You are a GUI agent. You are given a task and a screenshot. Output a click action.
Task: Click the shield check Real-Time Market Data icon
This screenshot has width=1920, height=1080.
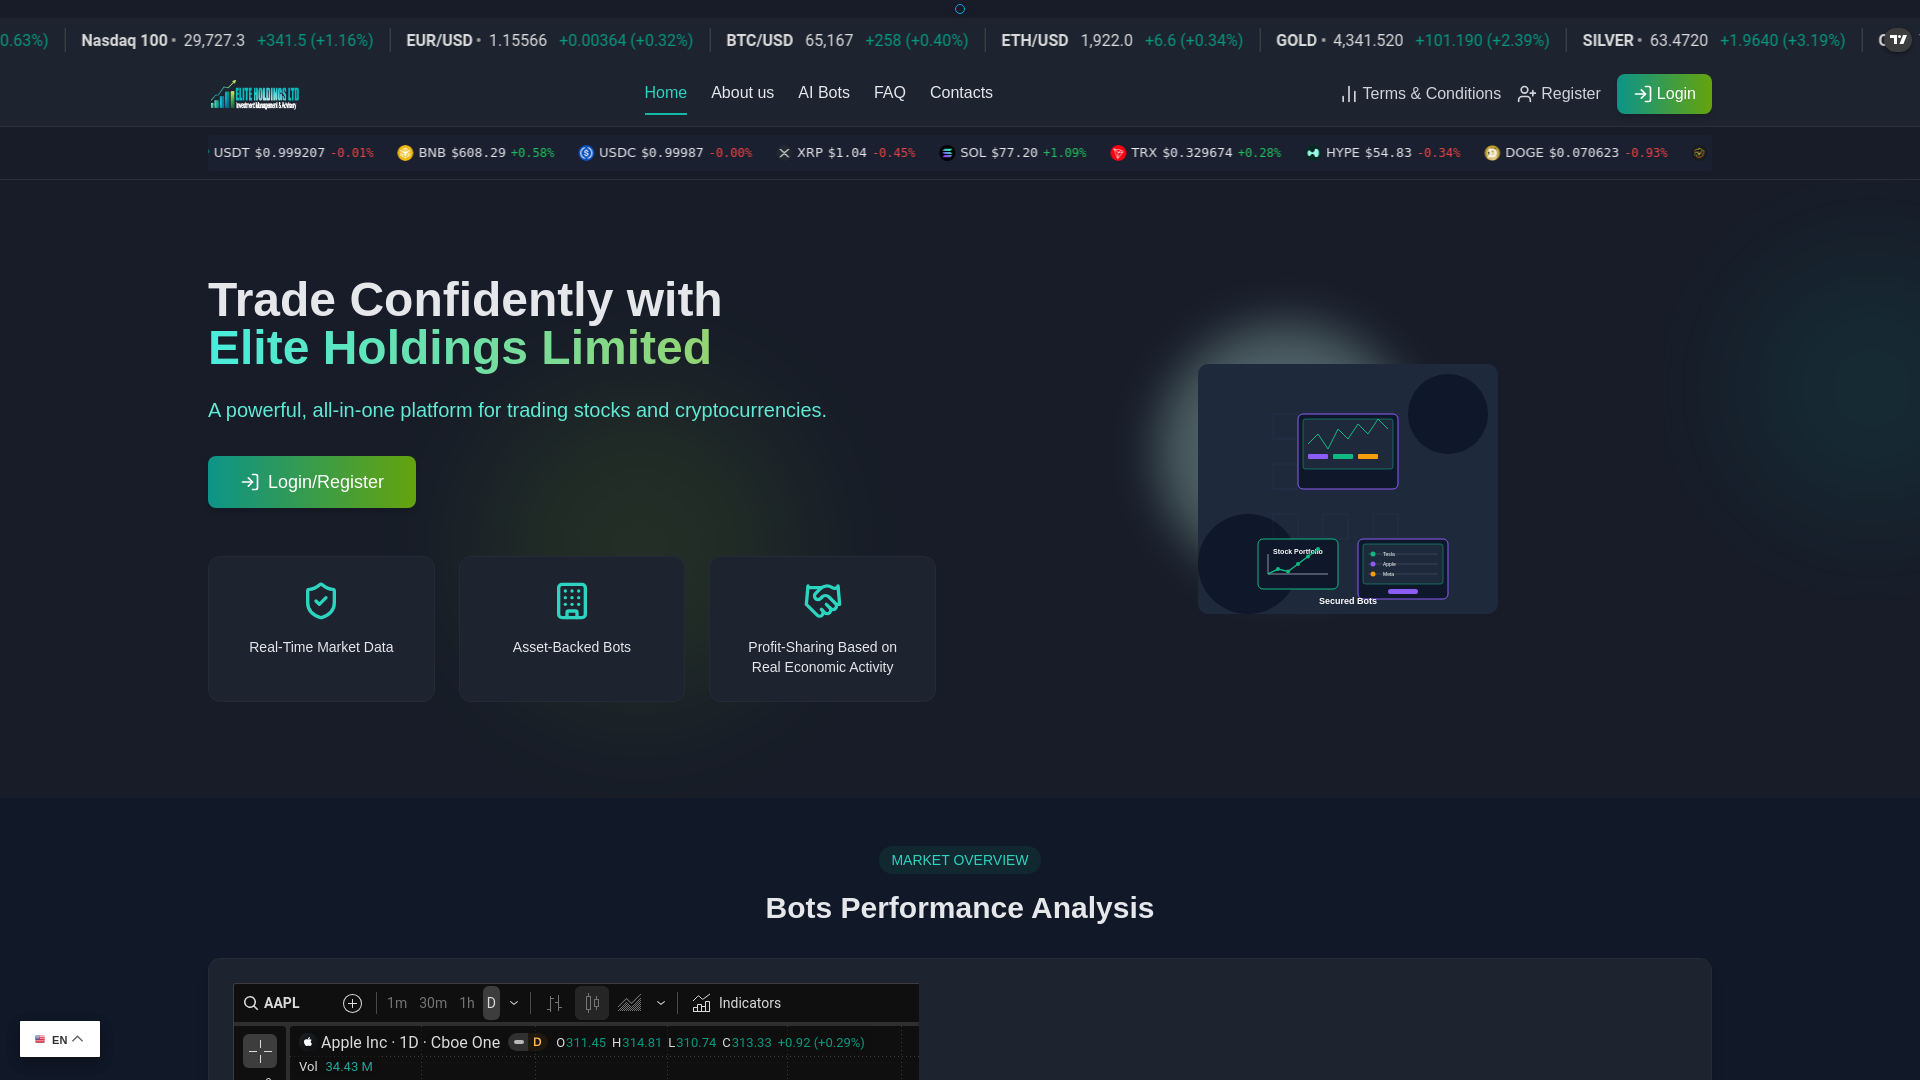[321, 601]
